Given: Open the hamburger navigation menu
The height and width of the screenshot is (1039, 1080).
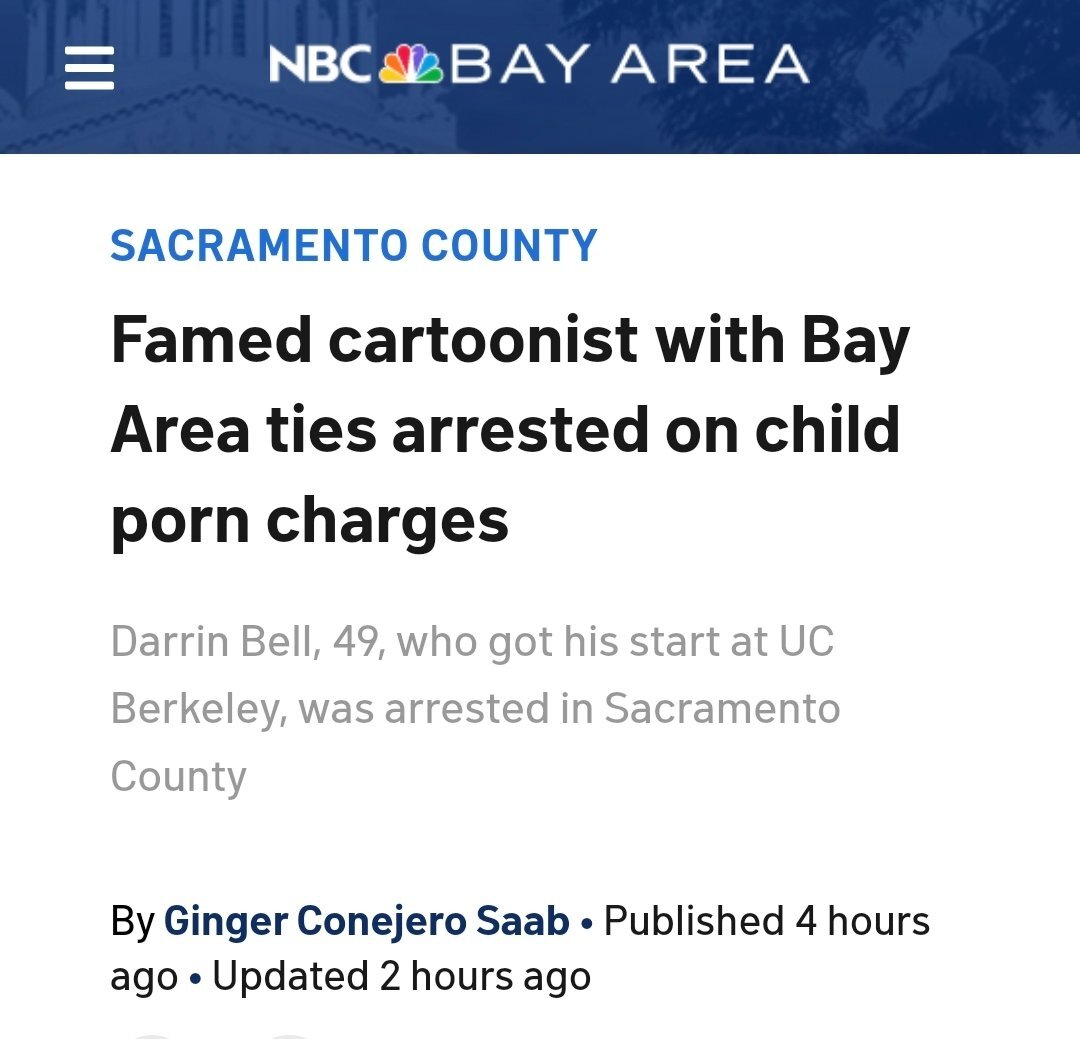Looking at the screenshot, I should pos(89,70).
